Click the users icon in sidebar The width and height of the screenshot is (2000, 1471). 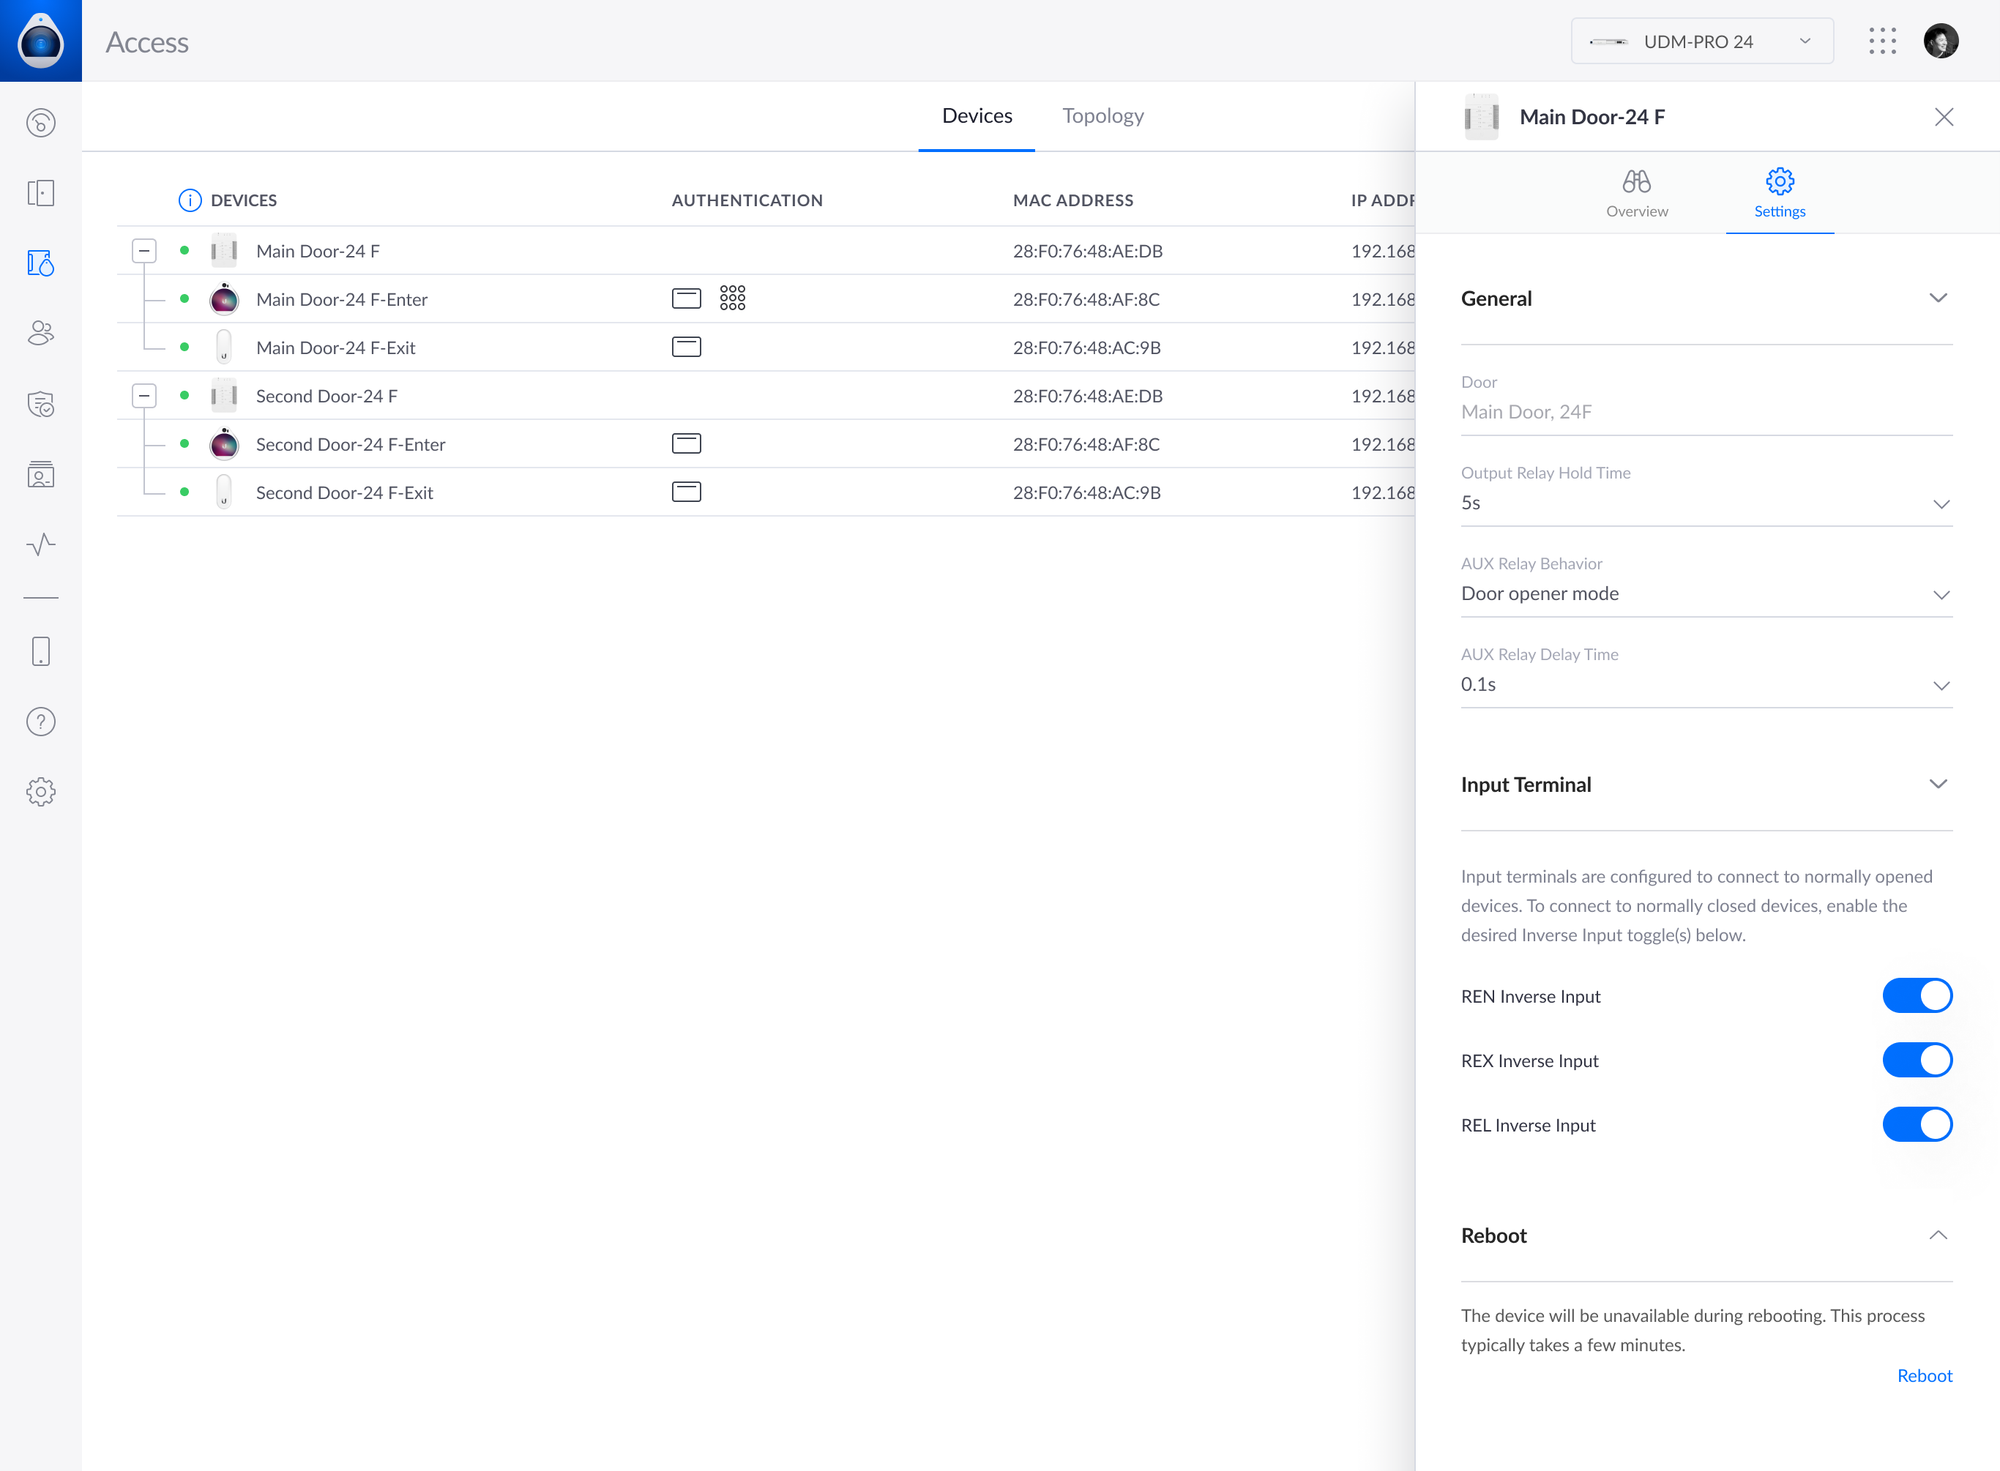tap(41, 333)
